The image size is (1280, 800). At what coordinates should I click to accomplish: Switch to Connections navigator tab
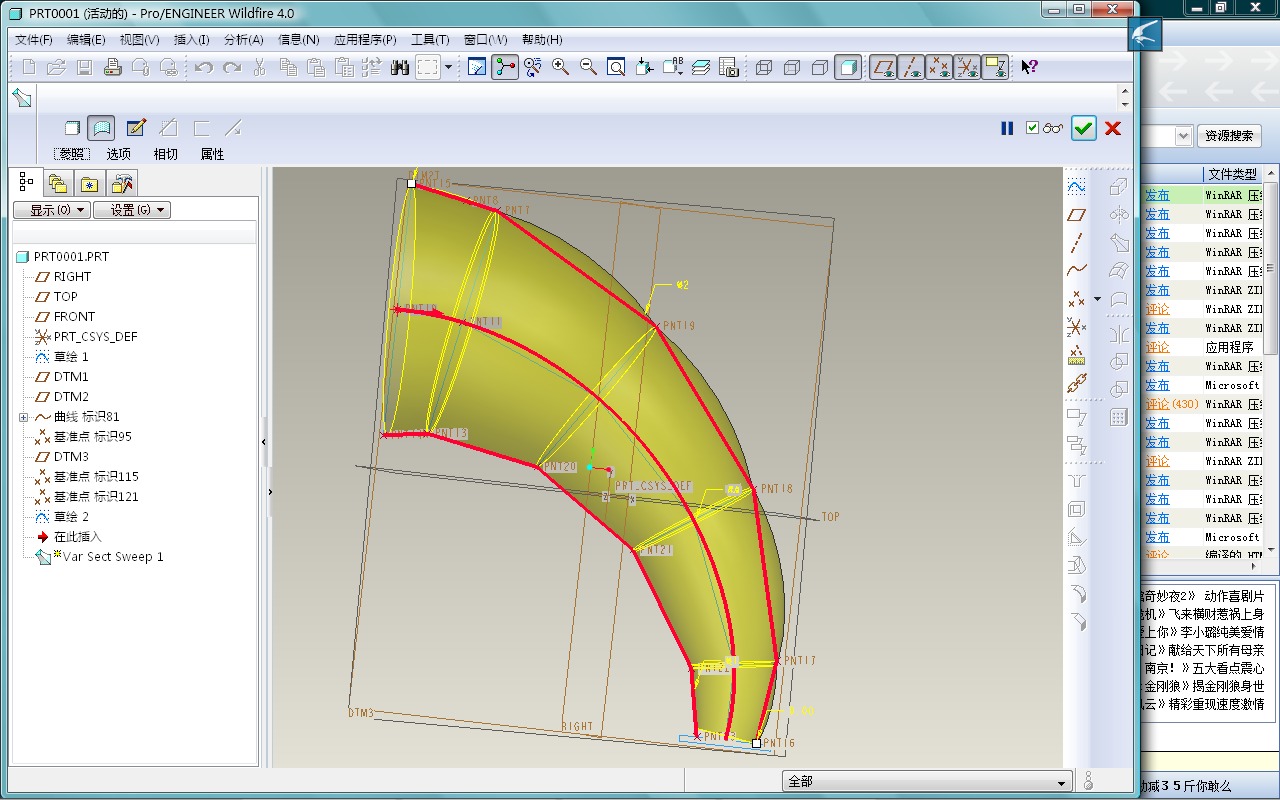pyautogui.click(x=123, y=183)
